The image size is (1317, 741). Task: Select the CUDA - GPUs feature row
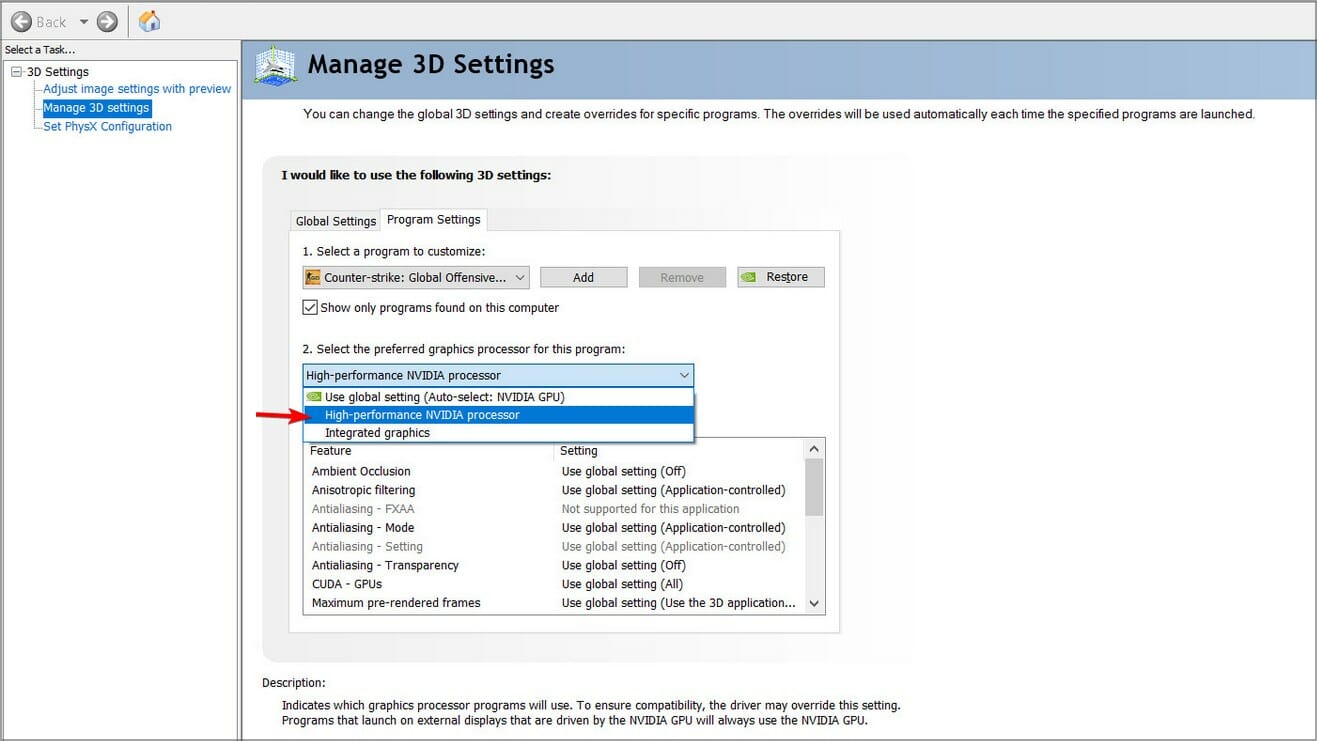(x=554, y=584)
